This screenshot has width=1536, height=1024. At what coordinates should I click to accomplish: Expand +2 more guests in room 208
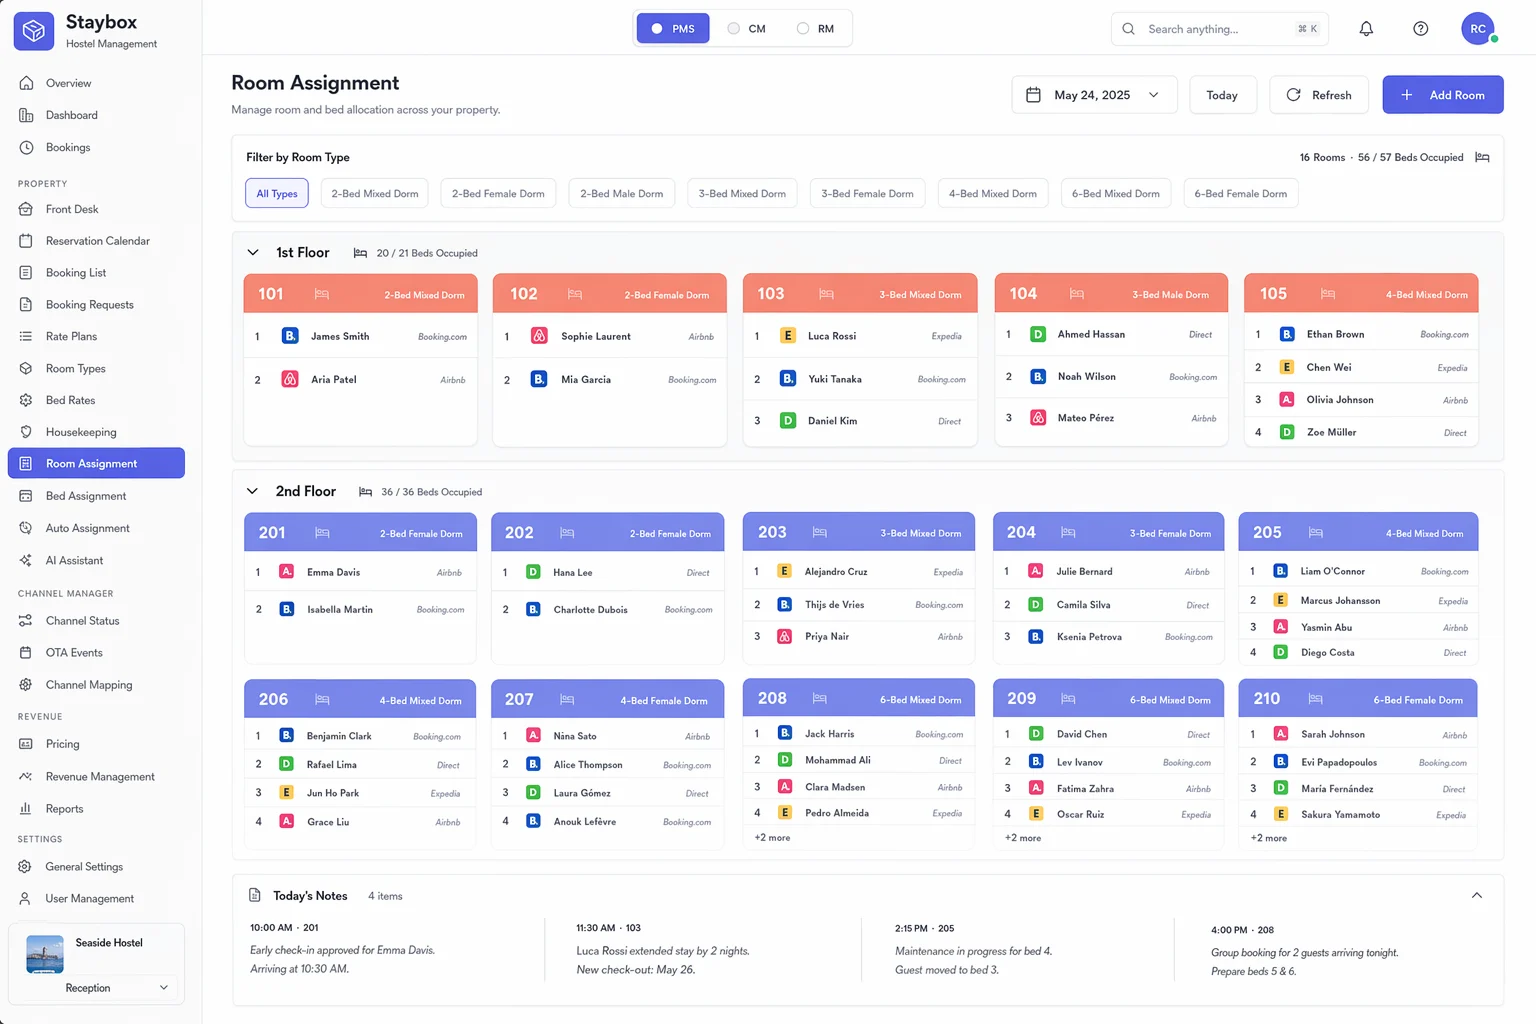pyautogui.click(x=772, y=838)
